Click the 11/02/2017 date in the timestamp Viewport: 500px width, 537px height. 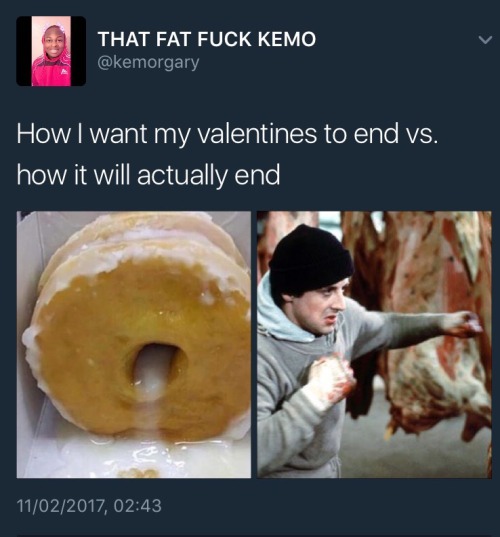pos(60,506)
